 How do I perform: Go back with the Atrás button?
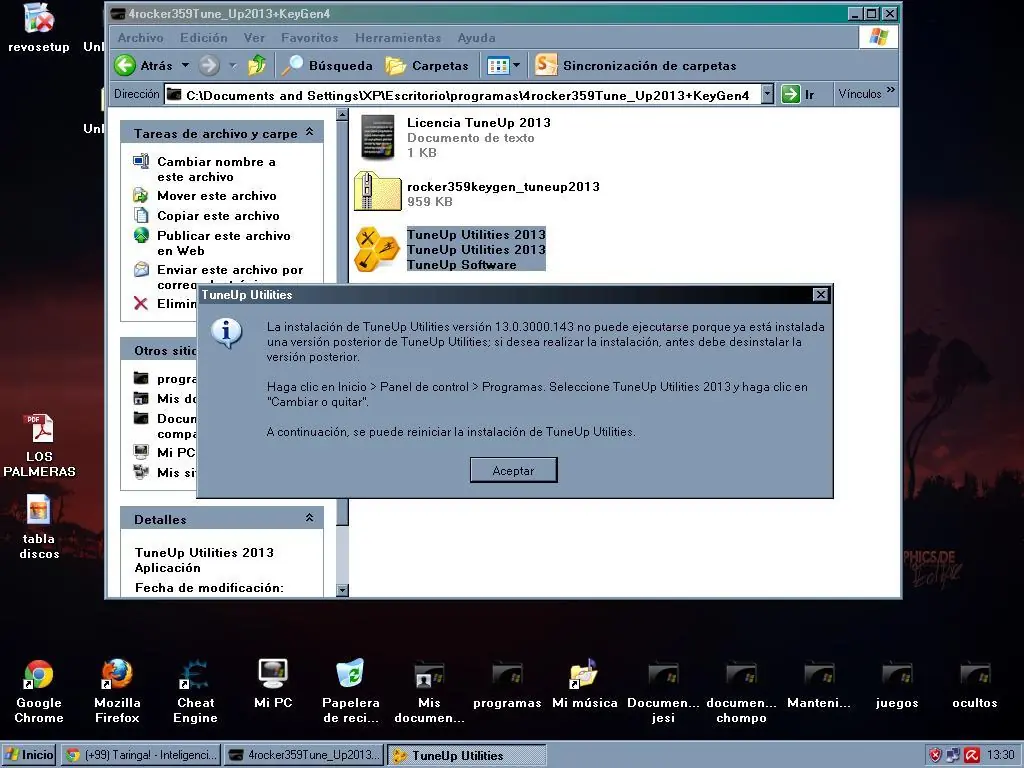point(144,65)
